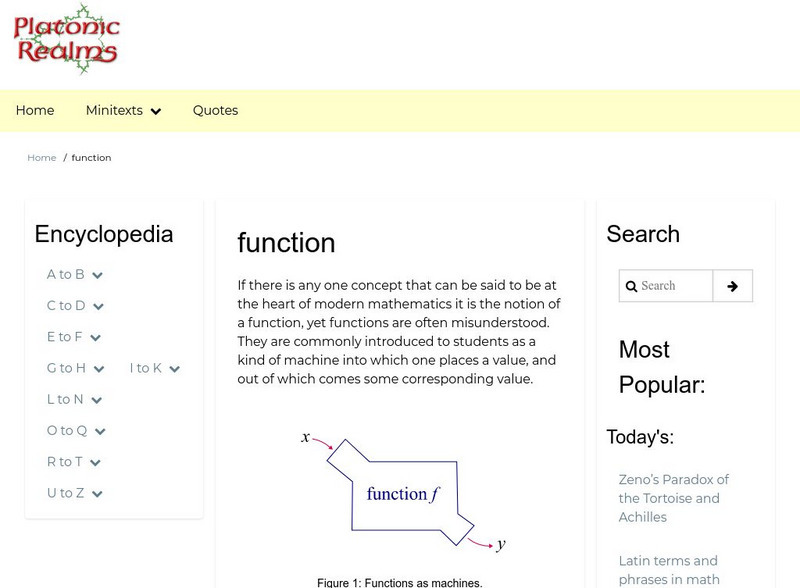This screenshot has height=588, width=800.
Task: Open Latin terms and phrases in math link
Action: tap(668, 570)
